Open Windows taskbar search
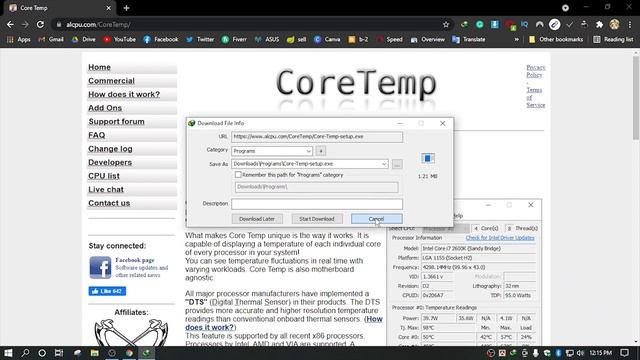The height and width of the screenshot is (360, 640). [25, 353]
